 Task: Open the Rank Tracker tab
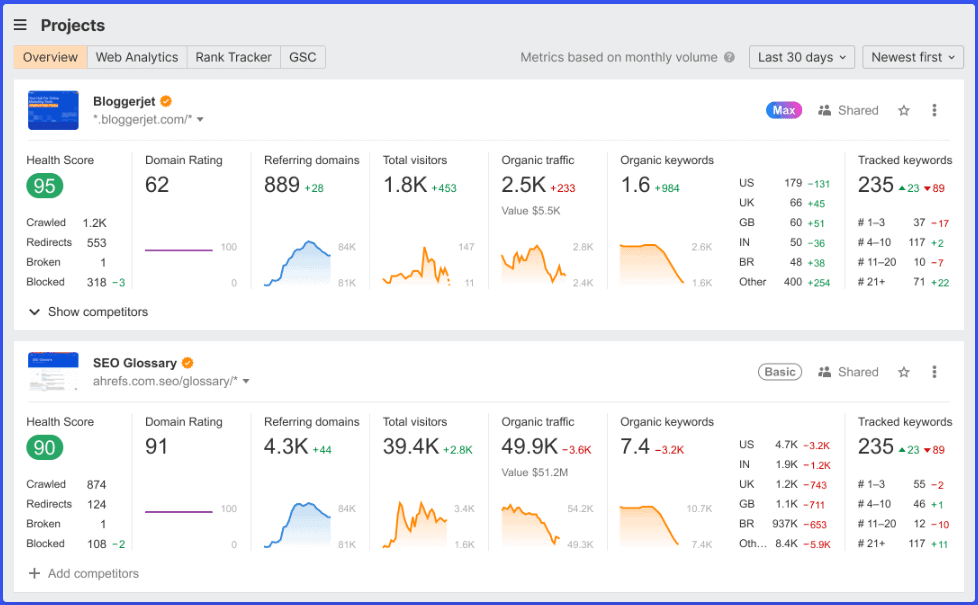pyautogui.click(x=233, y=57)
